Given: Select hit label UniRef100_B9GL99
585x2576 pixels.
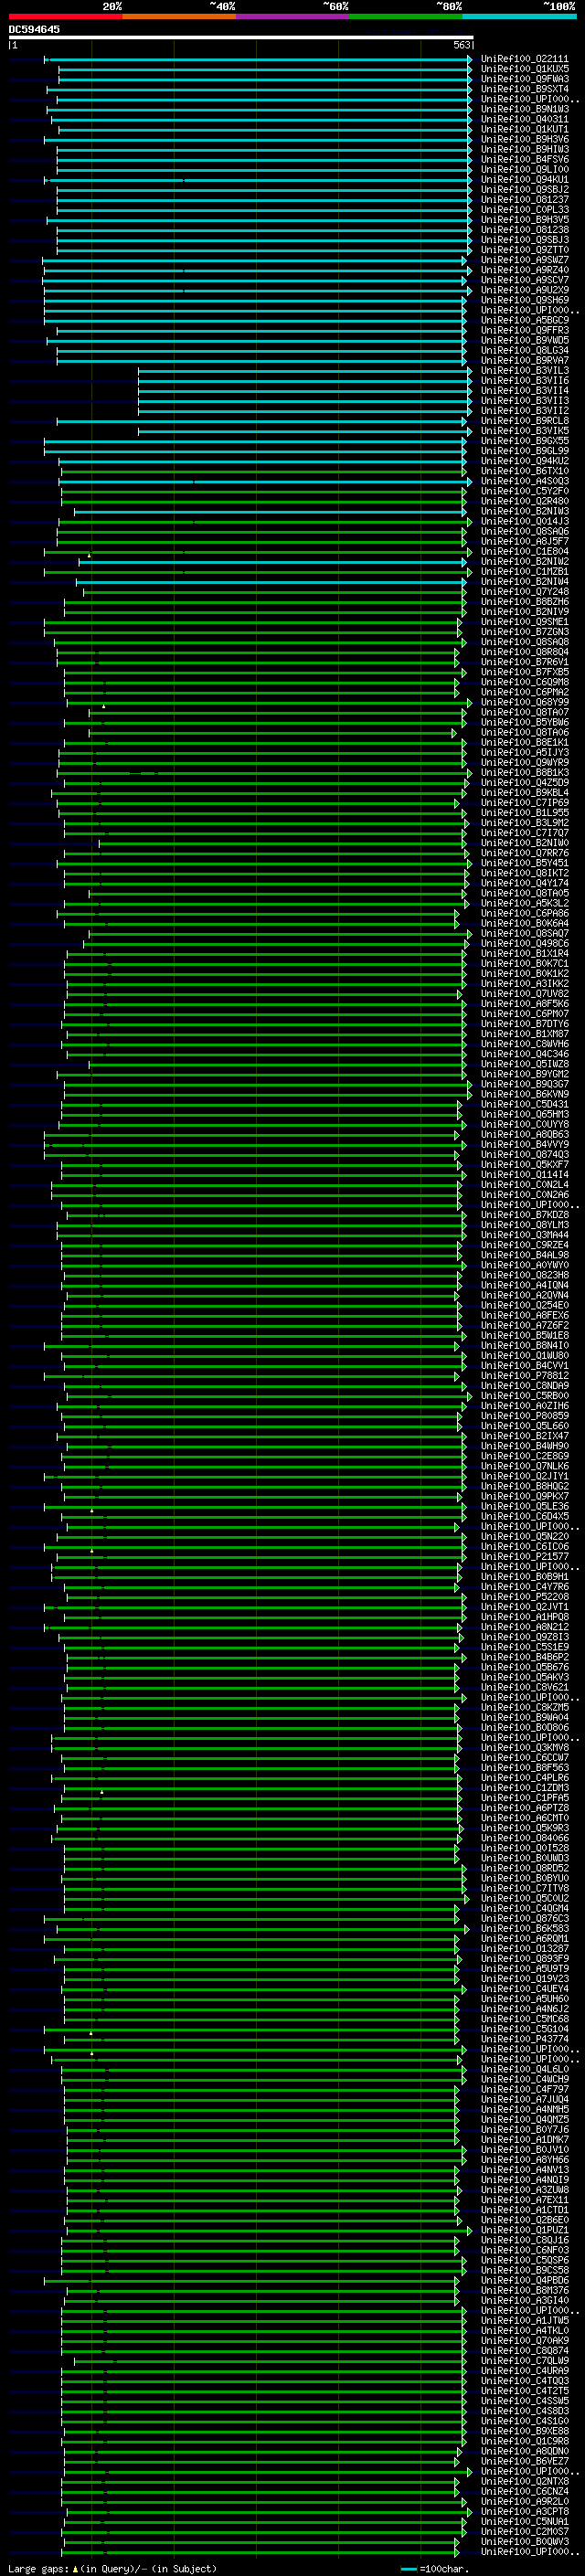Looking at the screenshot, I should (525, 451).
